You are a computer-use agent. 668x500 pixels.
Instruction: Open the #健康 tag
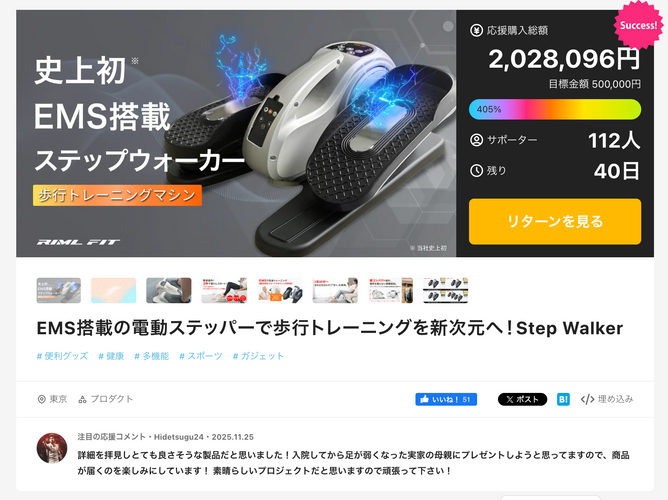tap(111, 356)
